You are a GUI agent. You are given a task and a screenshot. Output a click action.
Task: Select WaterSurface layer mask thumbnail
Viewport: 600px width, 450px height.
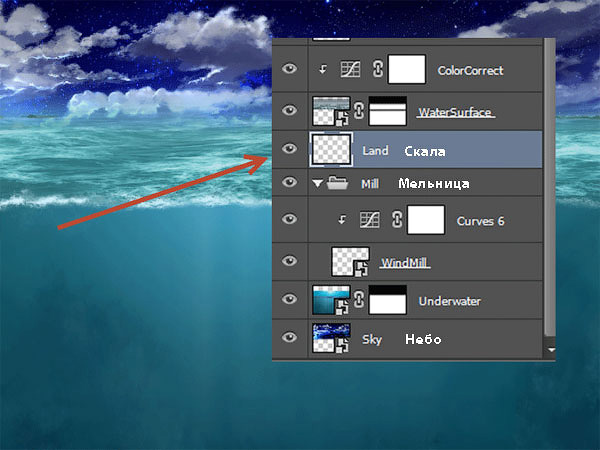click(387, 111)
